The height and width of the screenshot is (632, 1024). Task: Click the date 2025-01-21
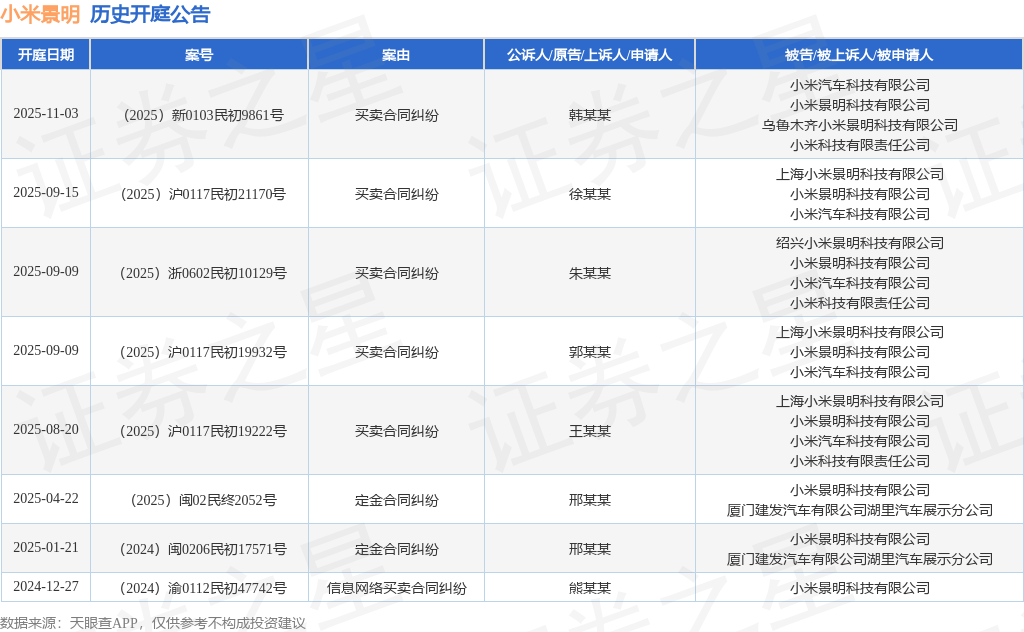(x=46, y=548)
